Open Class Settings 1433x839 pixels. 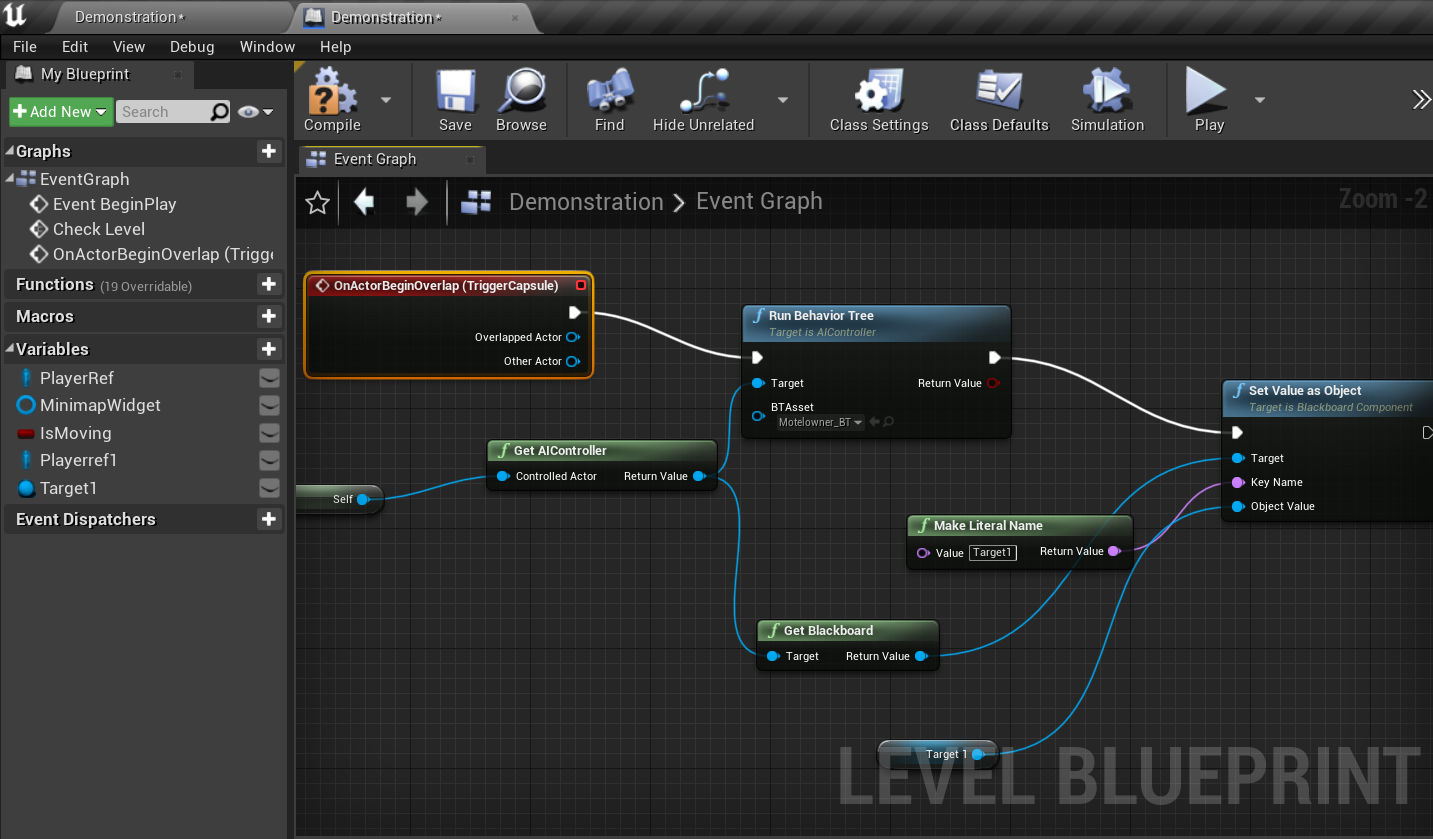(x=879, y=100)
